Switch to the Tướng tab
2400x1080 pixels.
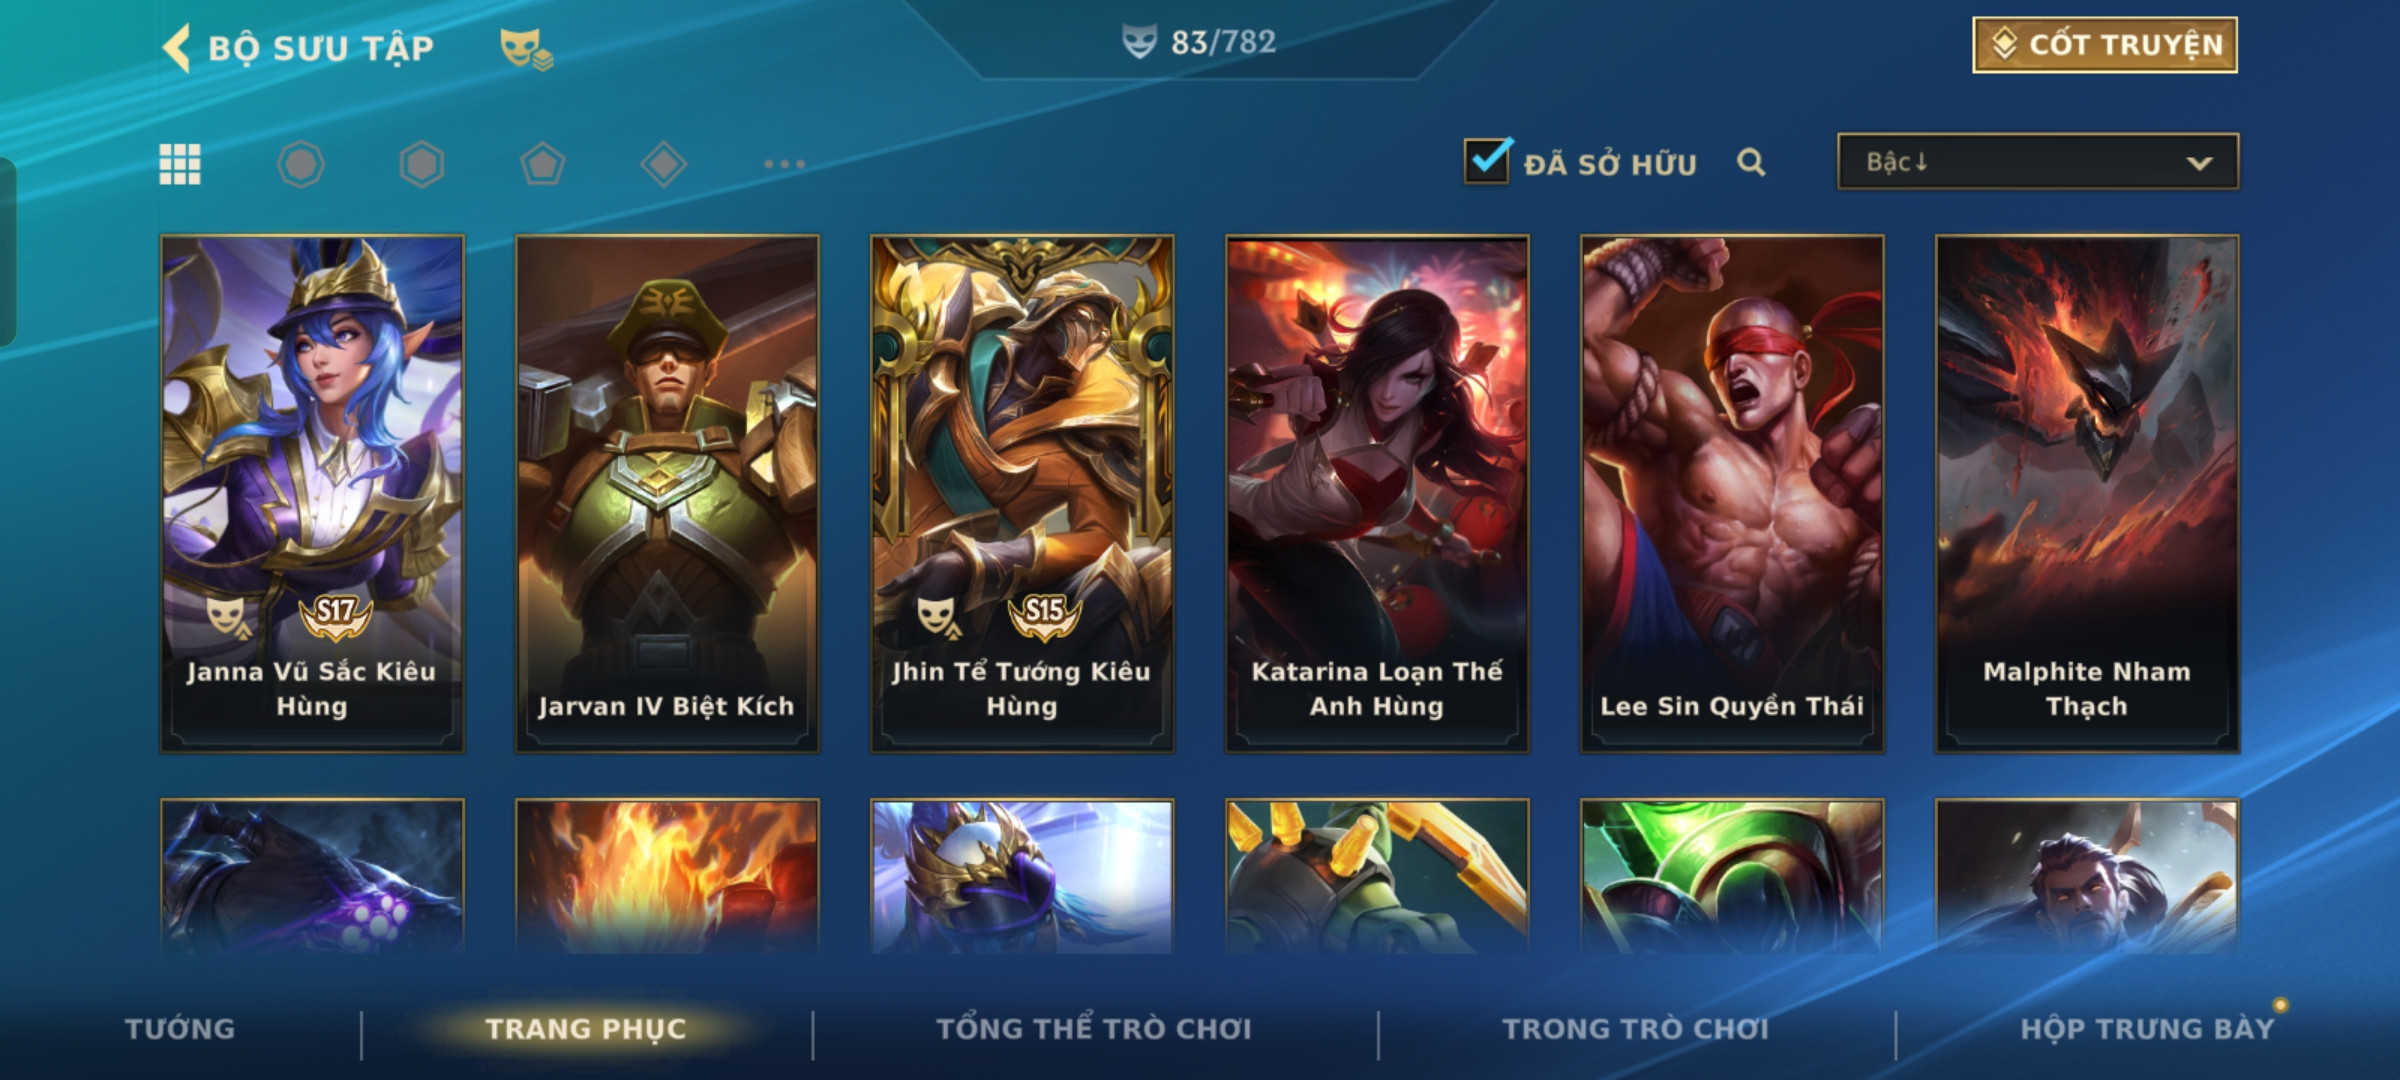[x=180, y=1029]
